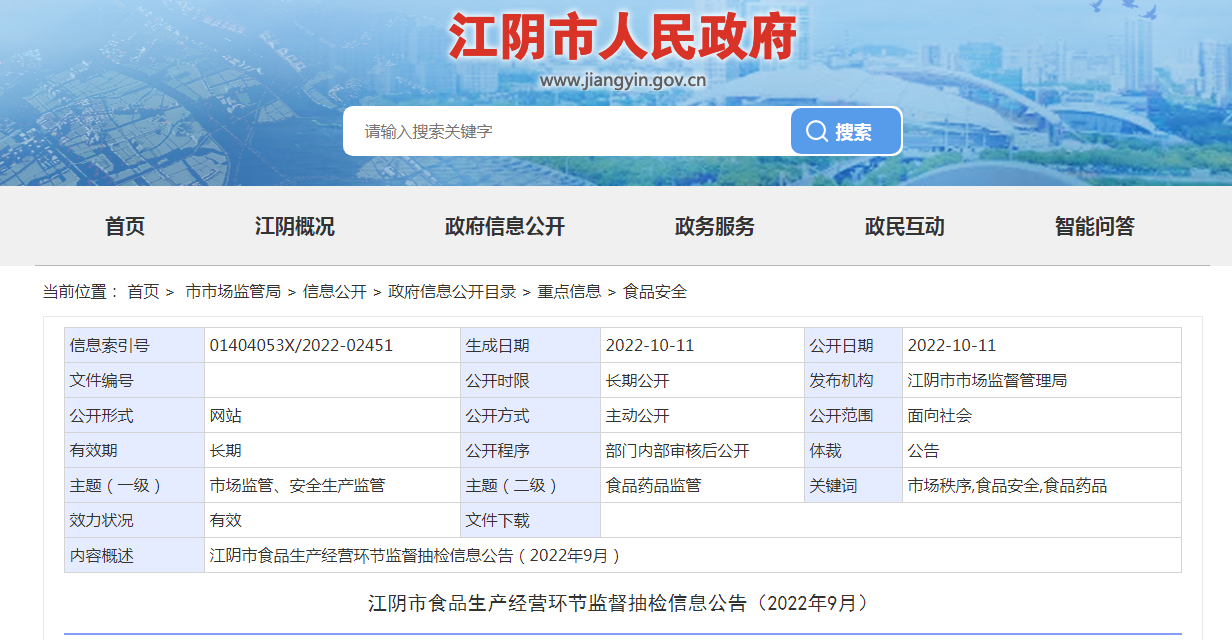Select the 公开时限 label cell
Viewport: 1232px width, 640px height.
point(531,381)
